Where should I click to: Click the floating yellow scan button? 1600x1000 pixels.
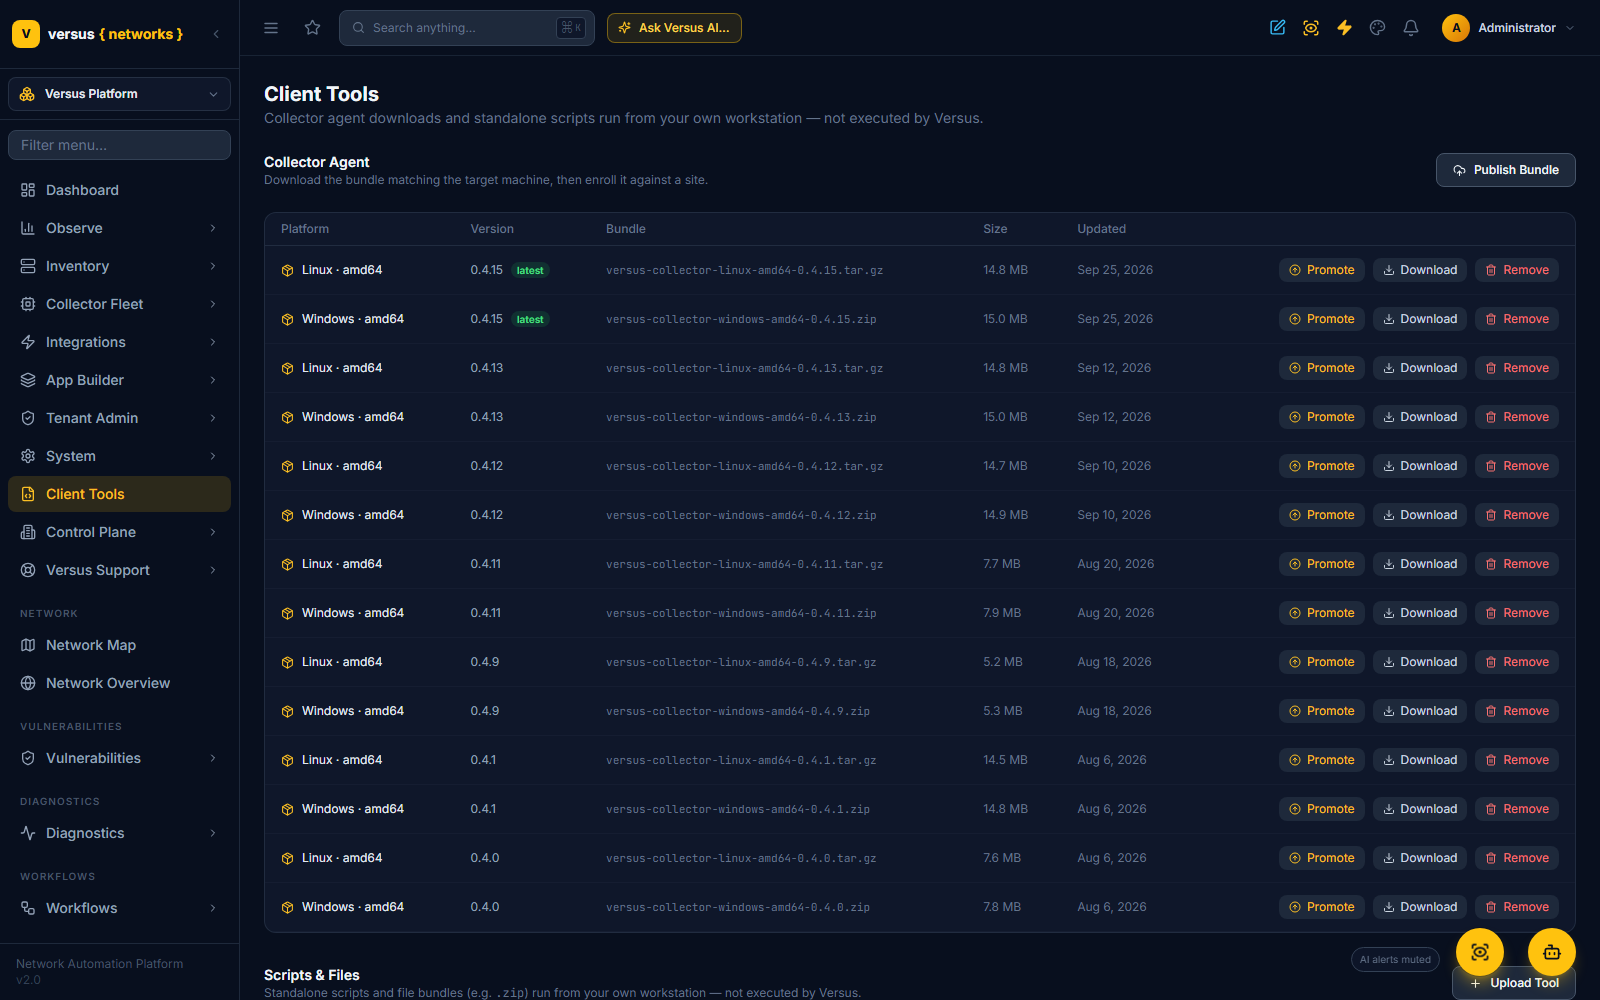tap(1480, 952)
